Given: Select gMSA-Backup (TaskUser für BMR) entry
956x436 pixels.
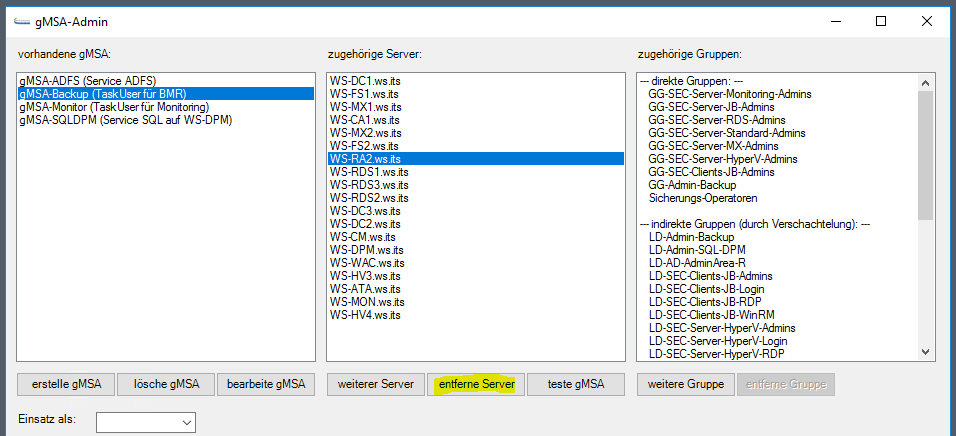Looking at the screenshot, I should point(165,94).
